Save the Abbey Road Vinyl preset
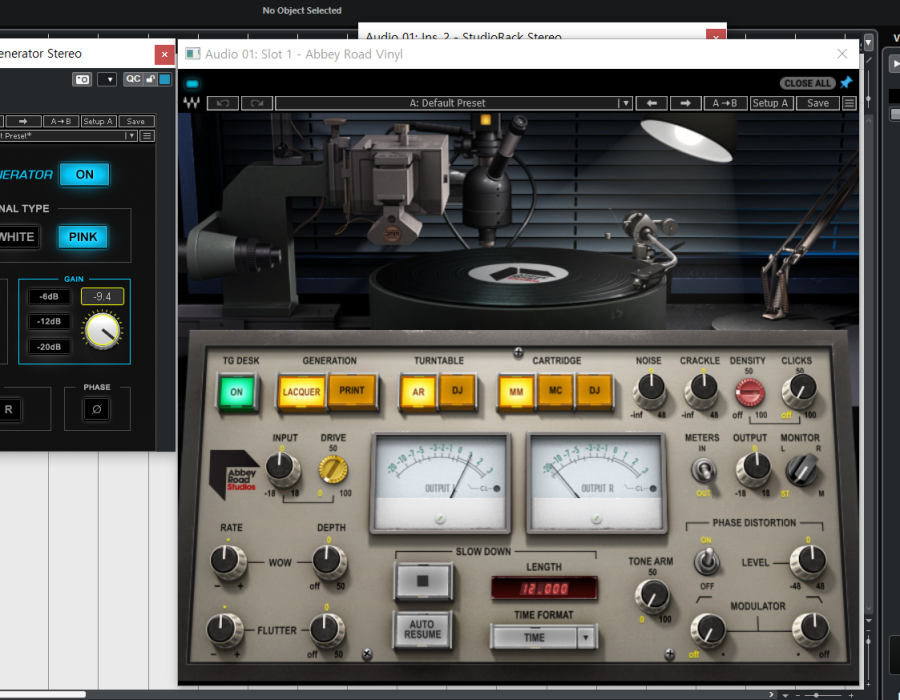The width and height of the screenshot is (900, 700). point(817,103)
